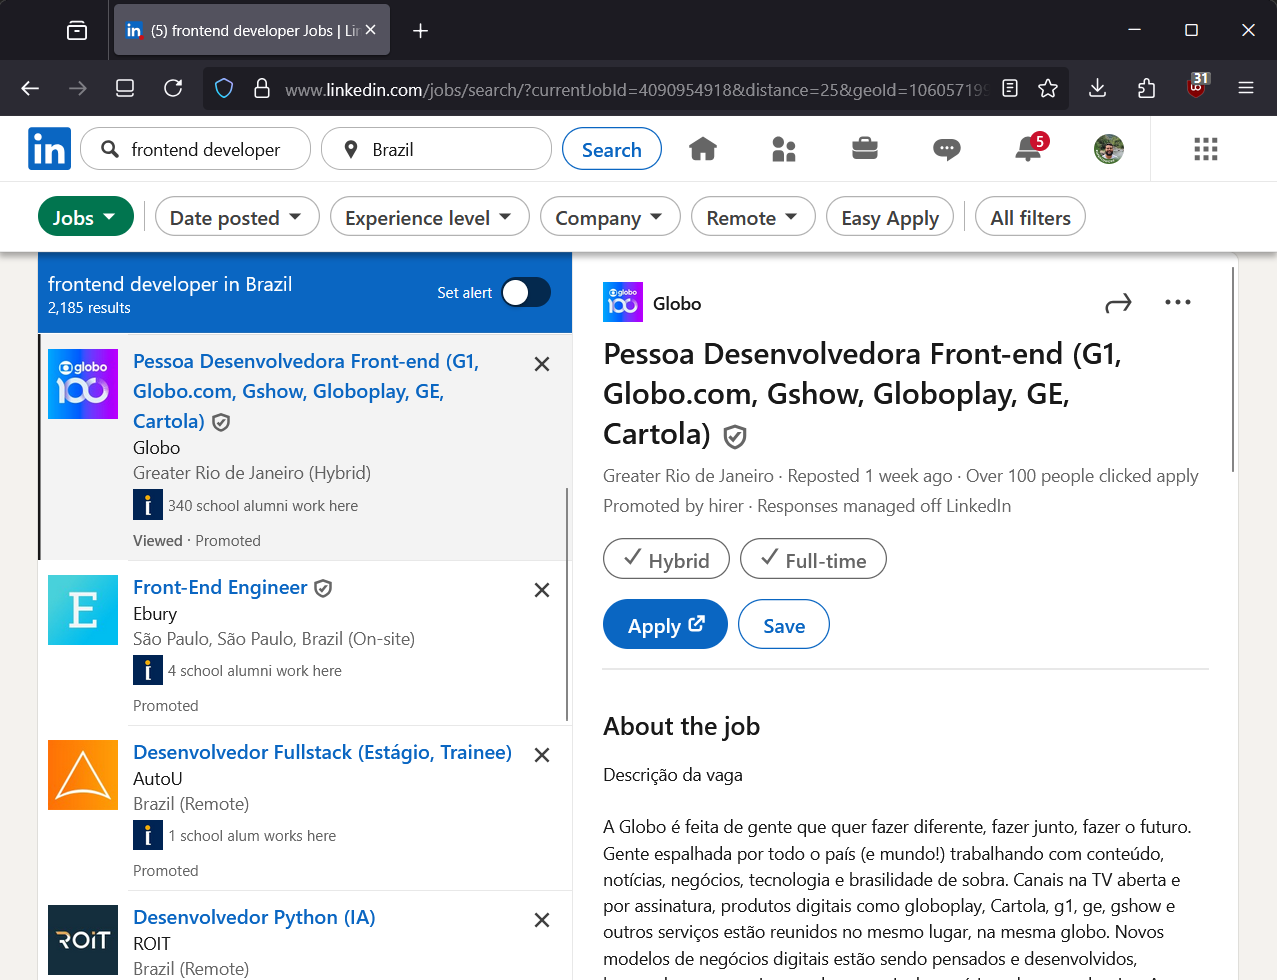Go to LinkedIn Home feed icon
Screen dimensions: 1277x980
pyautogui.click(x=703, y=149)
